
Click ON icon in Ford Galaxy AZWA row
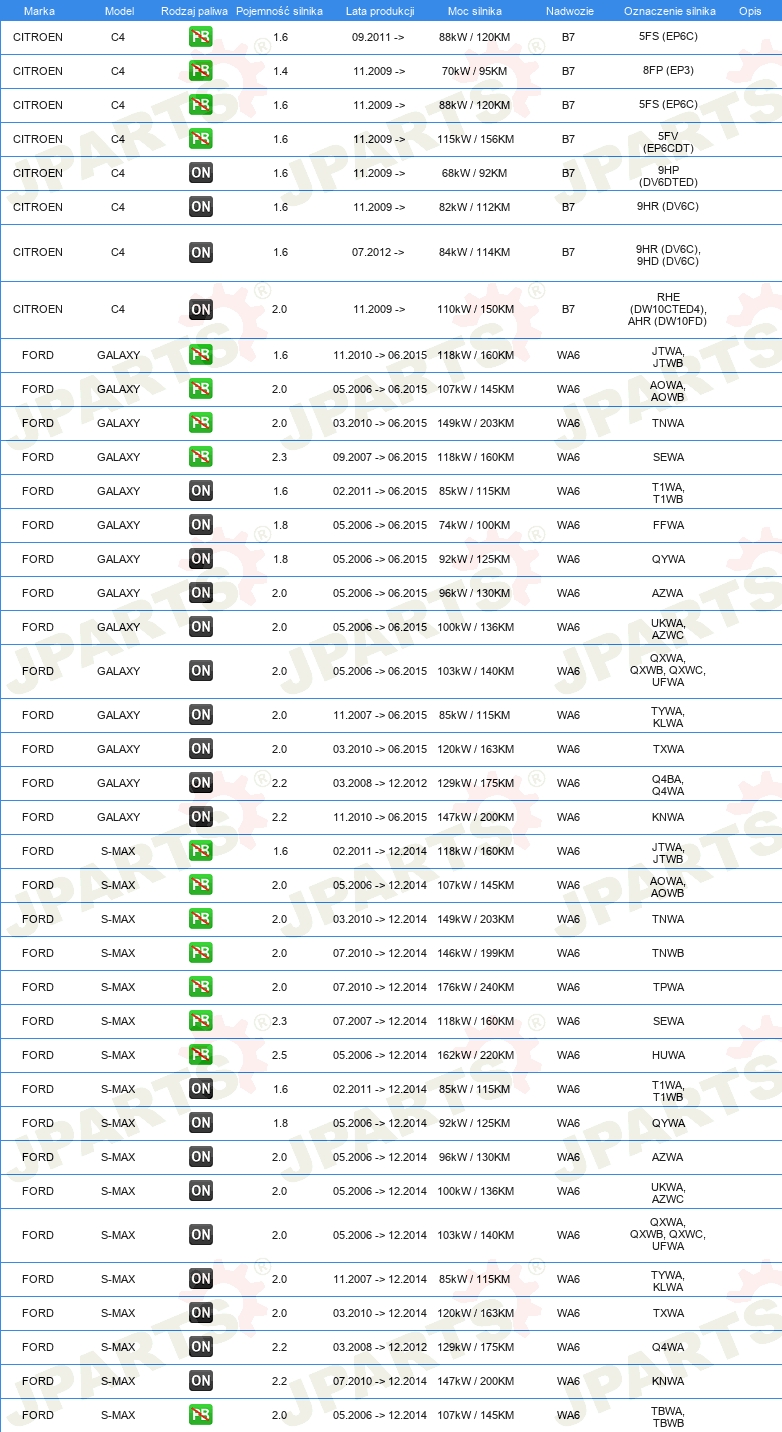click(x=201, y=593)
